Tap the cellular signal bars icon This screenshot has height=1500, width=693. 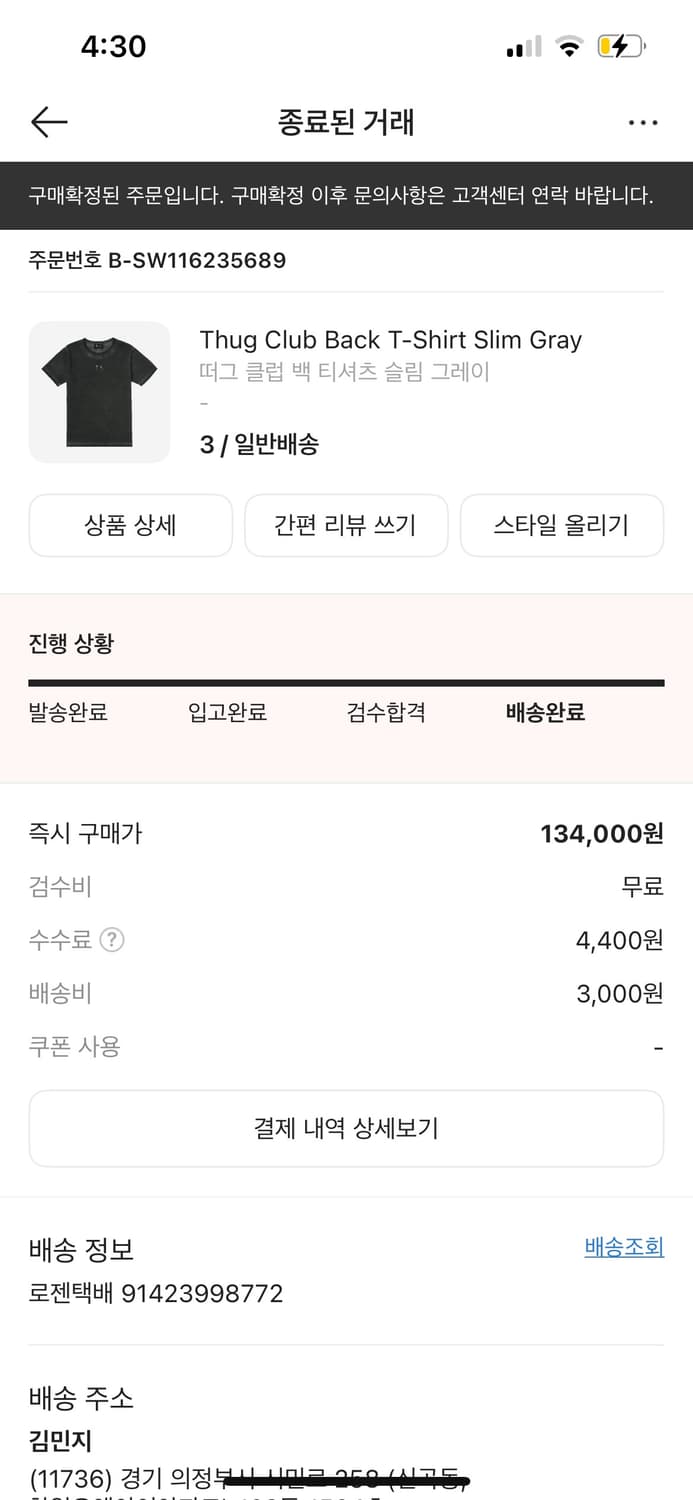tap(524, 46)
